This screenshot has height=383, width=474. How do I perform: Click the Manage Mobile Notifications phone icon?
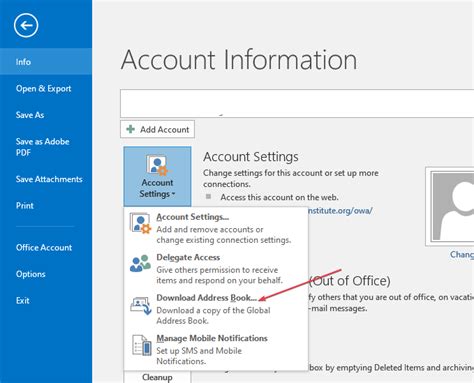(142, 345)
